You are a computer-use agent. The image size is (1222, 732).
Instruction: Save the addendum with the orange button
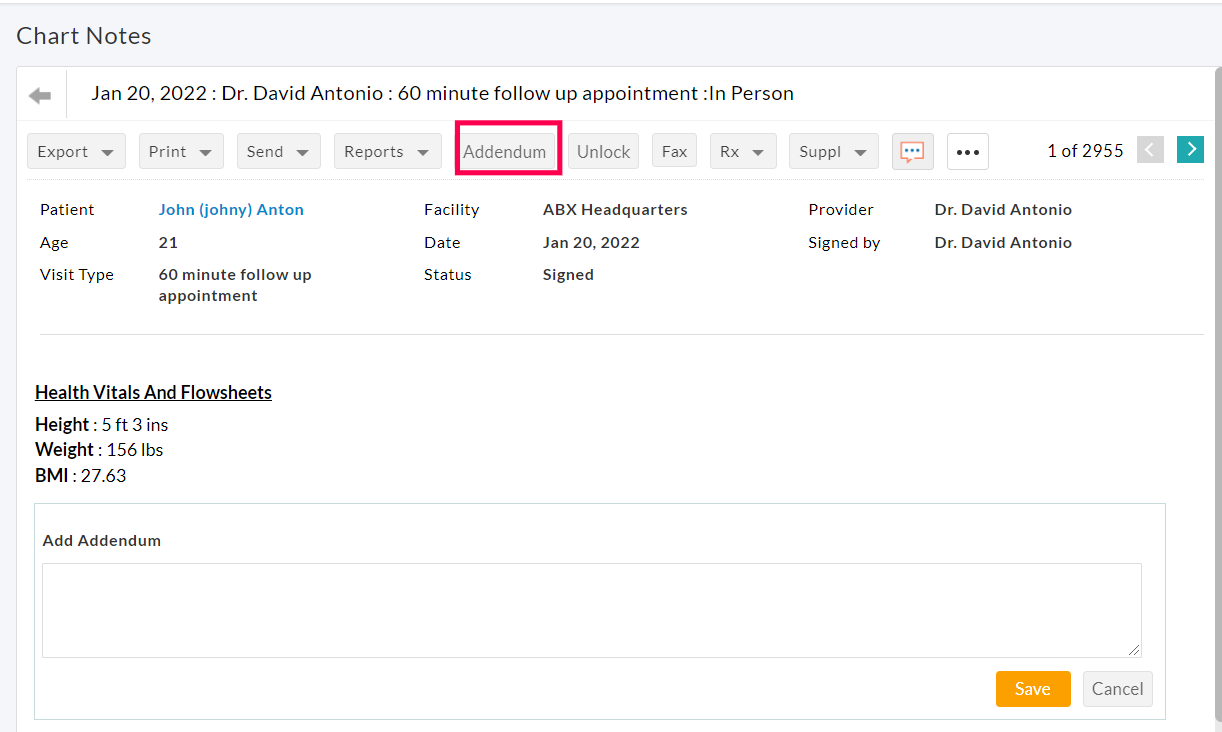[x=1033, y=689]
